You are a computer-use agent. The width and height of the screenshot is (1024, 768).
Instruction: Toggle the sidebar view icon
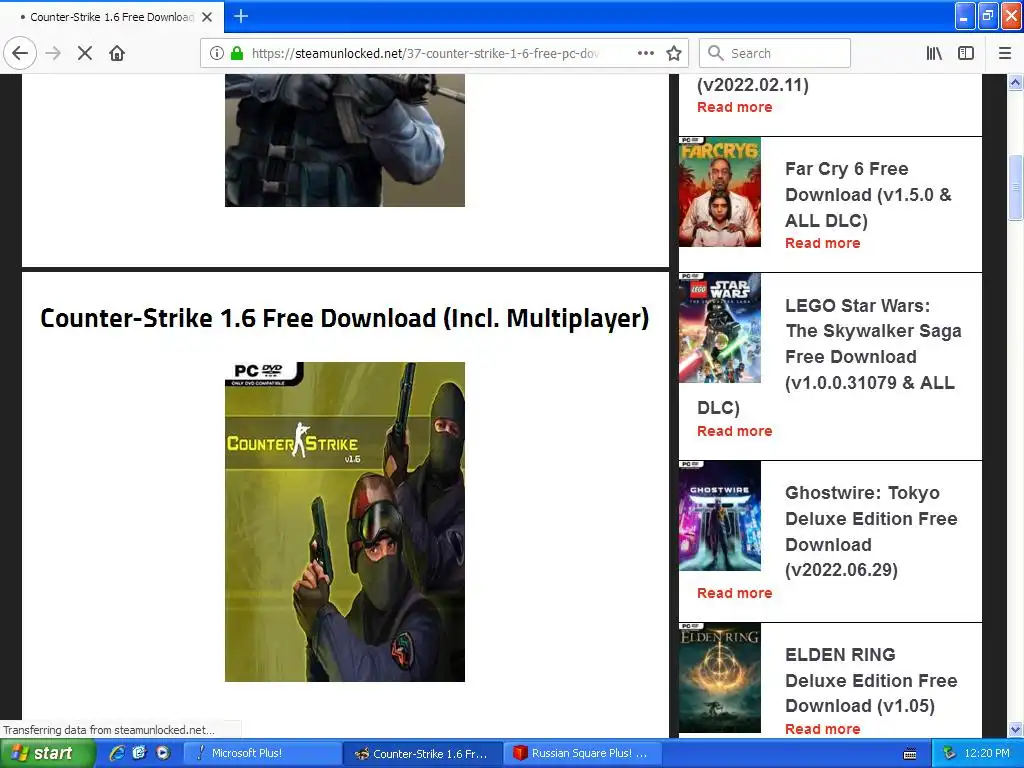pos(966,53)
